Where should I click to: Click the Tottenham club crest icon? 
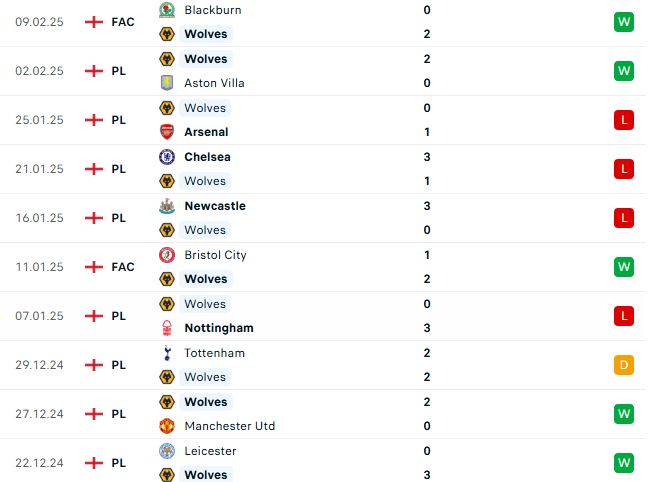[167, 353]
